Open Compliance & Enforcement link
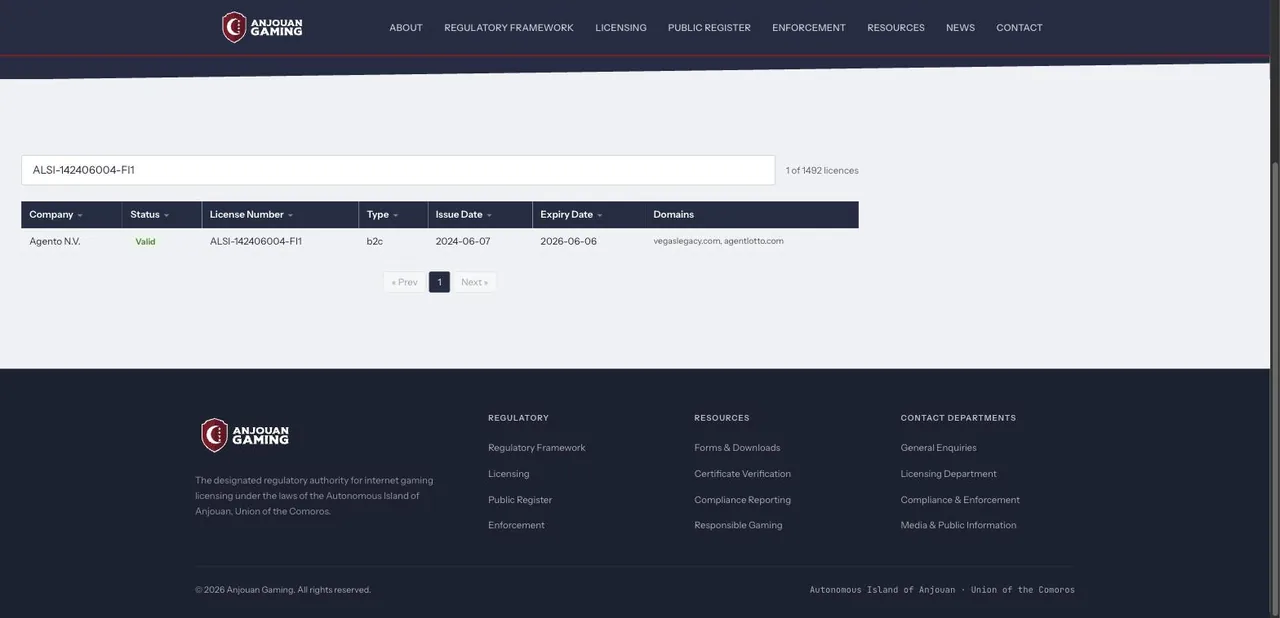Image resolution: width=1280 pixels, height=618 pixels. [x=960, y=500]
